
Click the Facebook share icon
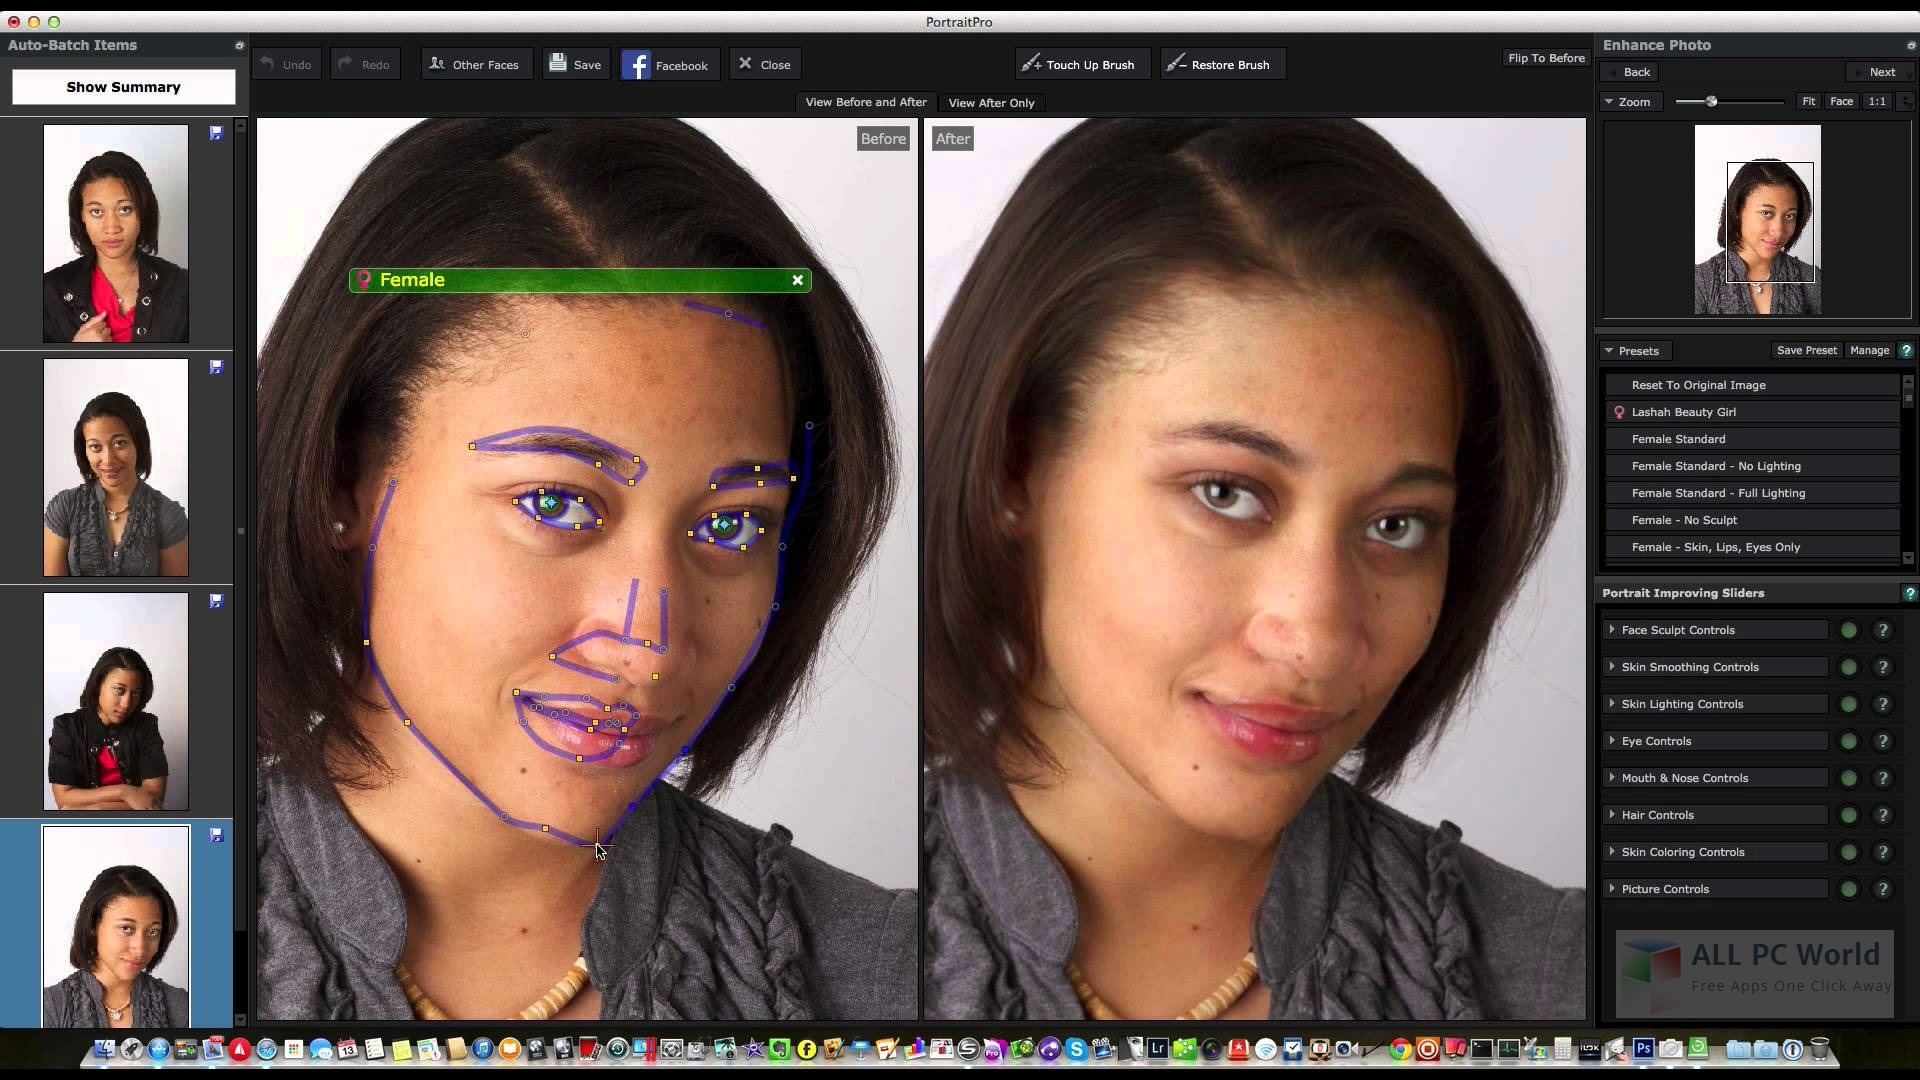pyautogui.click(x=636, y=66)
